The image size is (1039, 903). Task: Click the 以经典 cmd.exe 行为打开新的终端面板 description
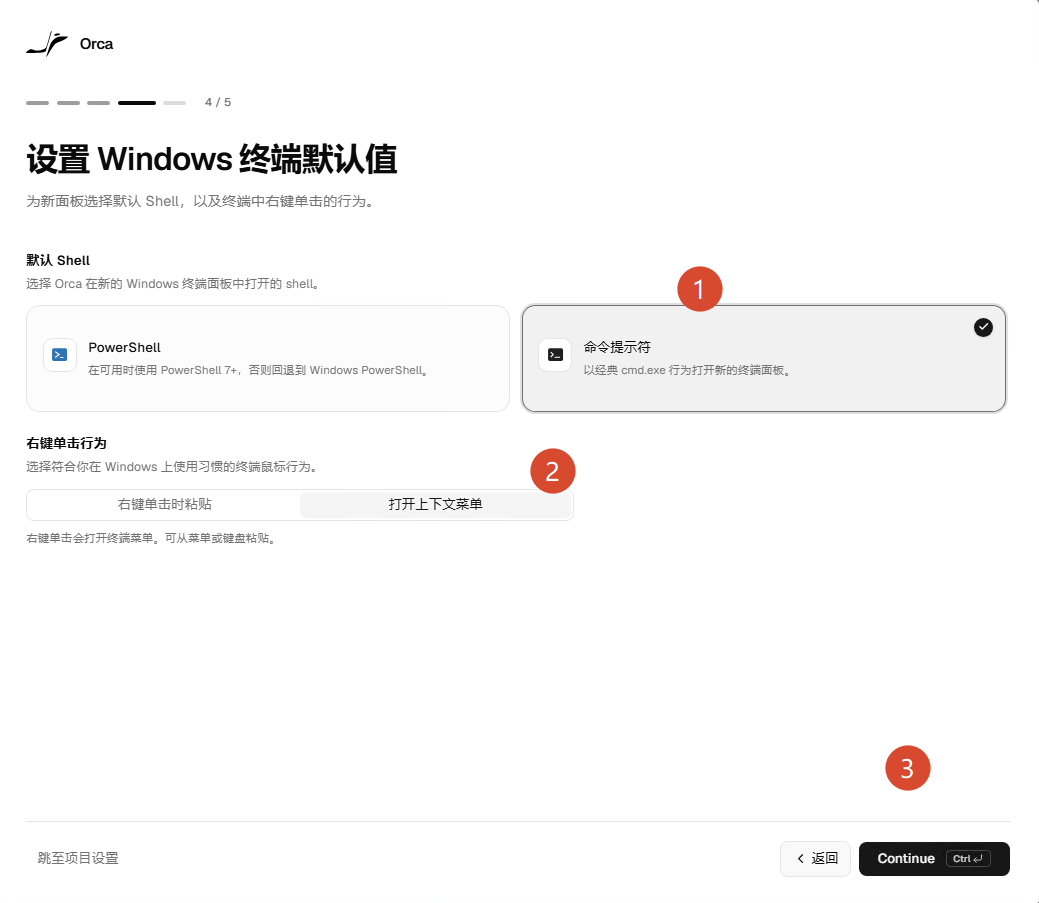click(687, 370)
